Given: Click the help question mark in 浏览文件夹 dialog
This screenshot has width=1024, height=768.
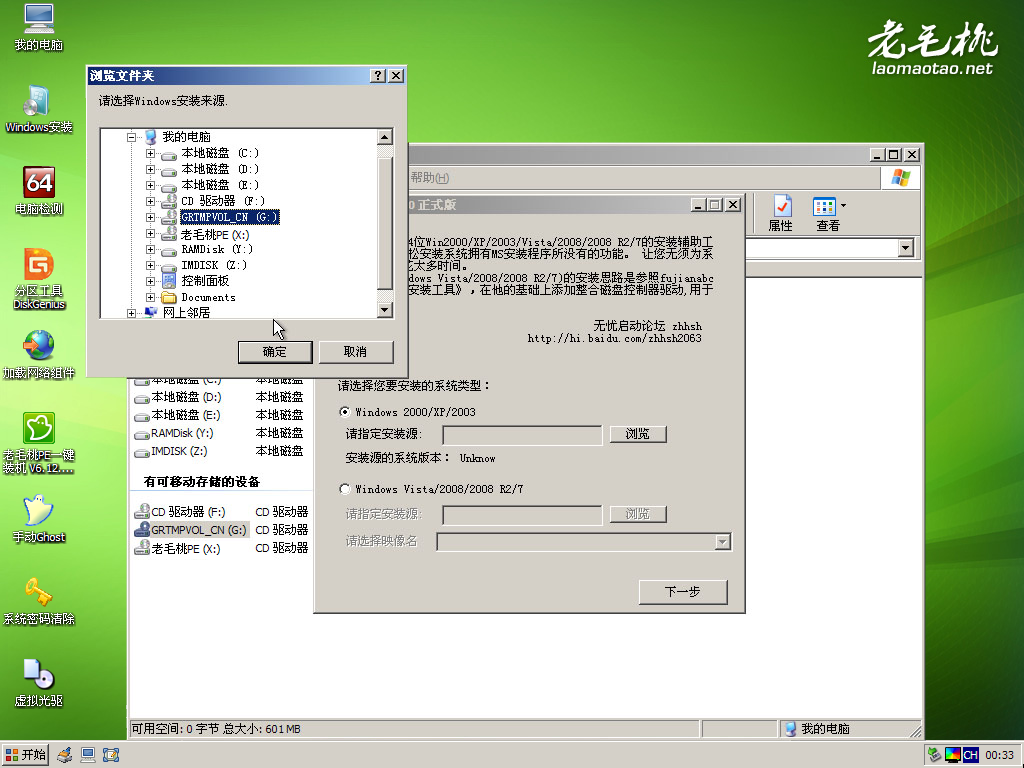Looking at the screenshot, I should click(377, 76).
